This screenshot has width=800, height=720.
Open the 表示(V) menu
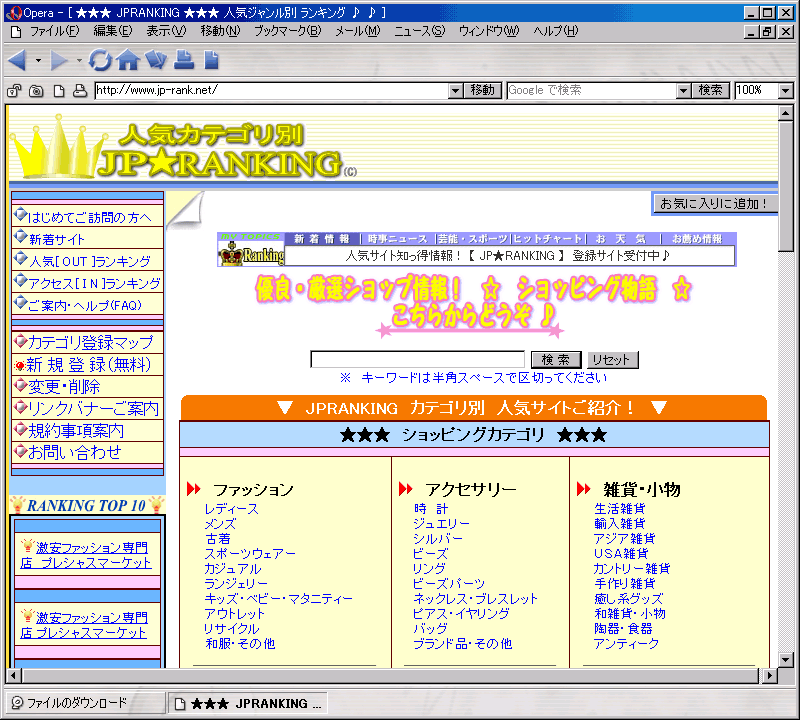pyautogui.click(x=166, y=32)
